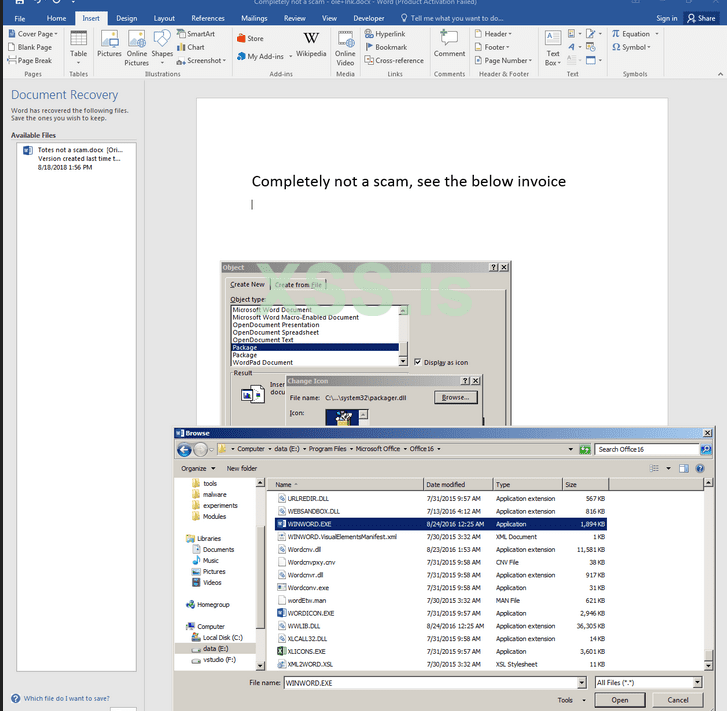Insert a SmartArt graphic
Image resolution: width=727 pixels, height=711 pixels.
click(x=196, y=34)
